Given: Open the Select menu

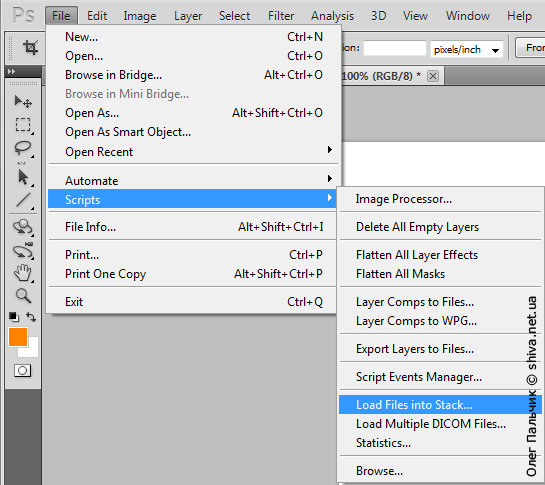Looking at the screenshot, I should tap(234, 16).
